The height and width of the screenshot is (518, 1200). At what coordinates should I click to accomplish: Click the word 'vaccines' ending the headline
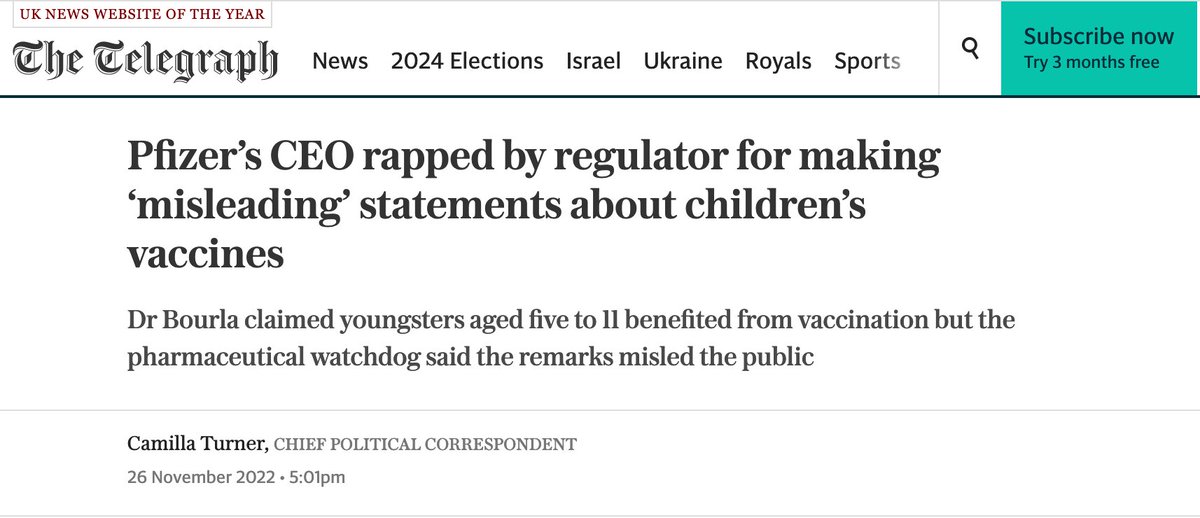205,254
